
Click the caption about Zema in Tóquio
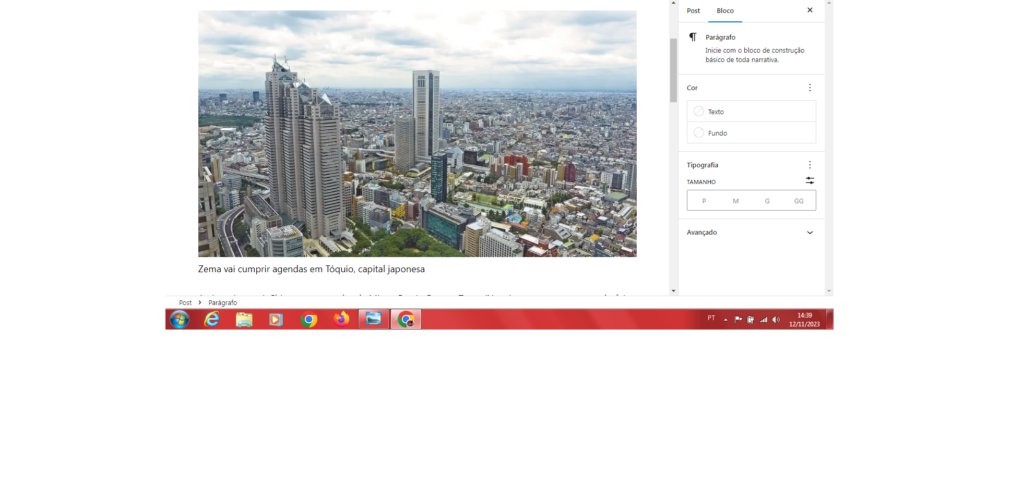(312, 269)
